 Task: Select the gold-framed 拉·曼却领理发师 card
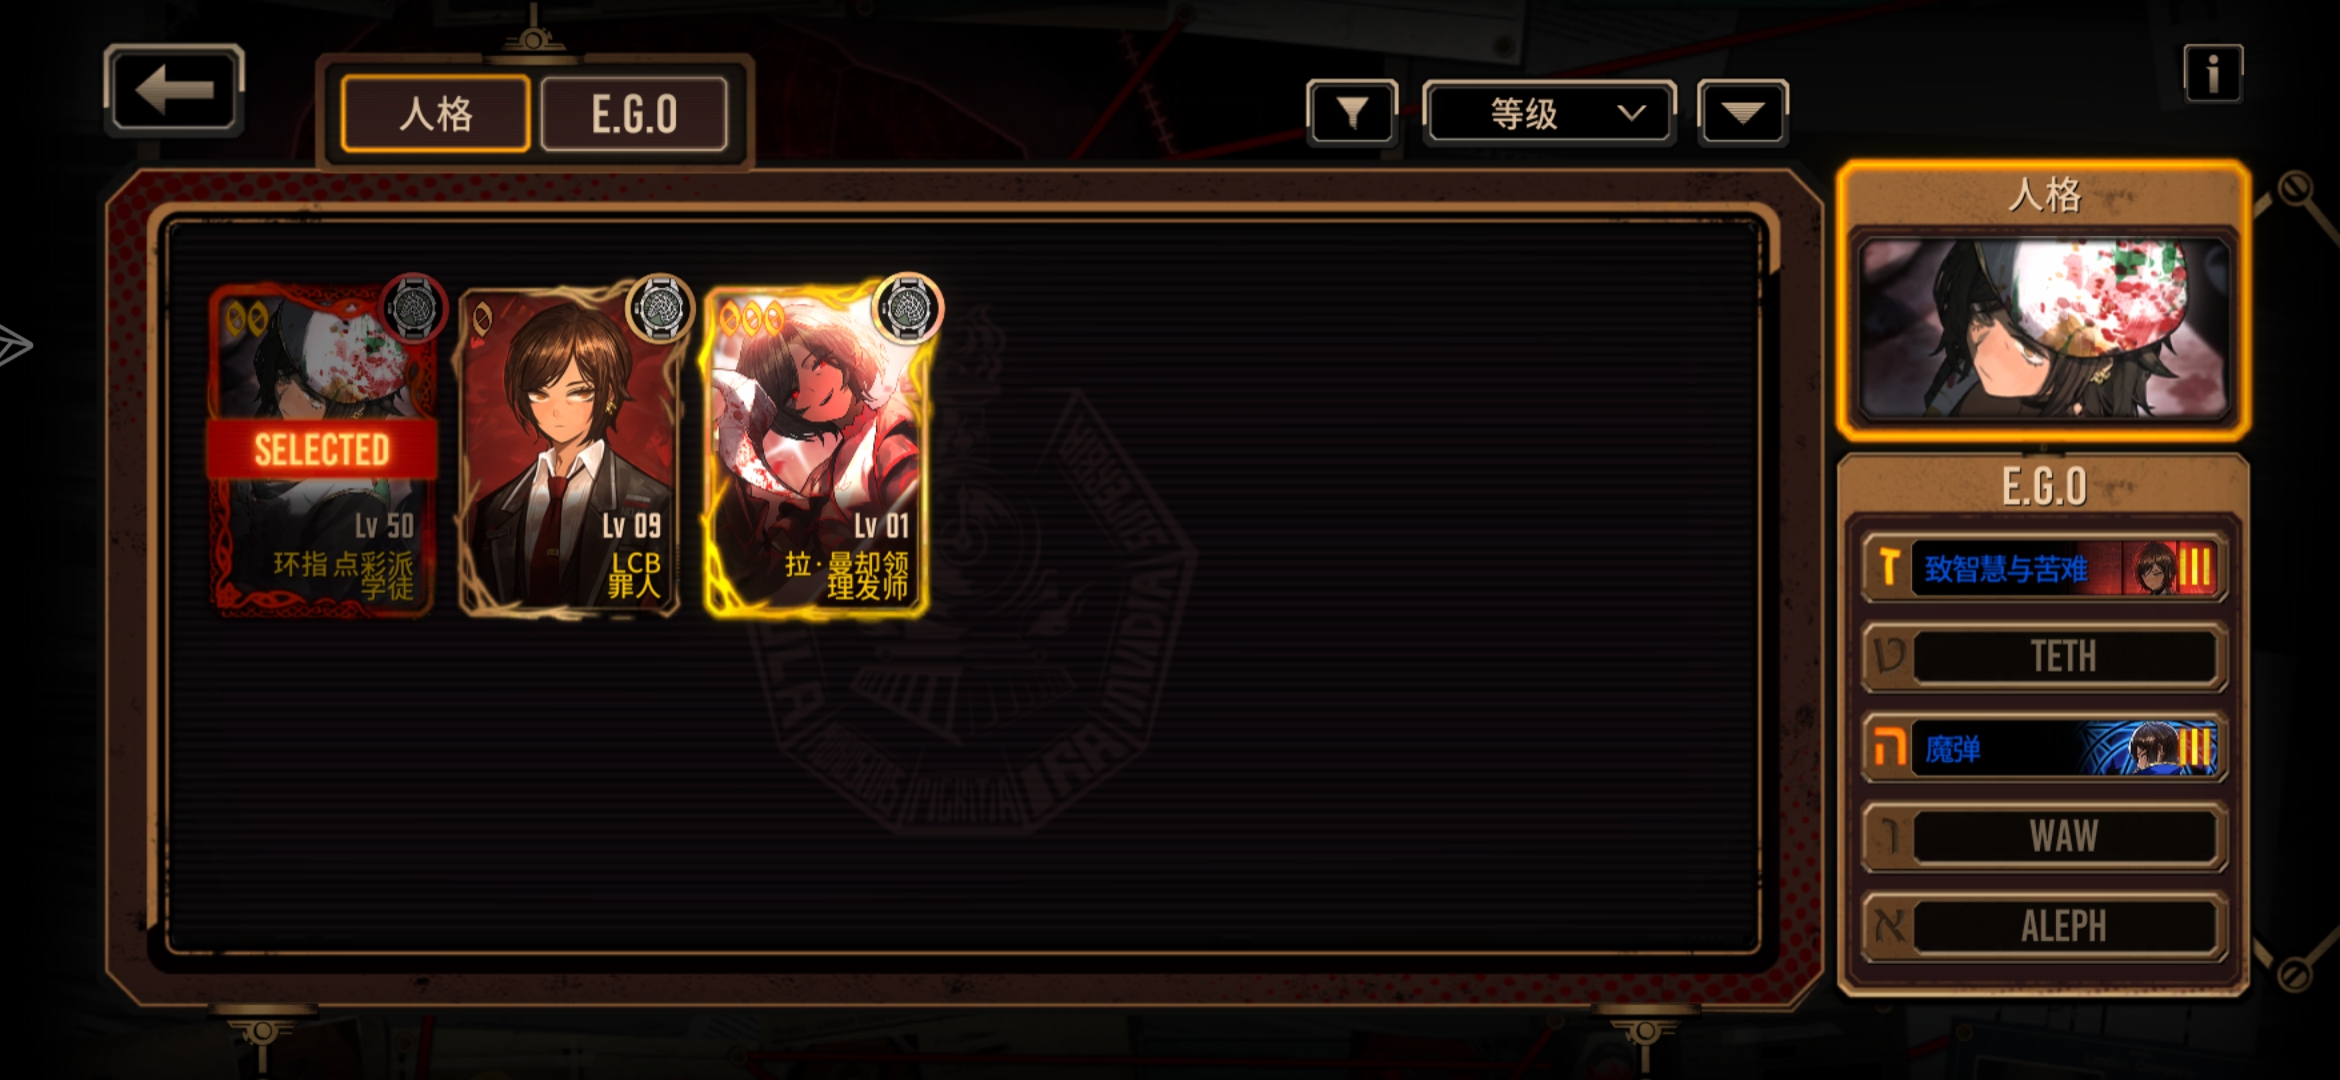816,452
